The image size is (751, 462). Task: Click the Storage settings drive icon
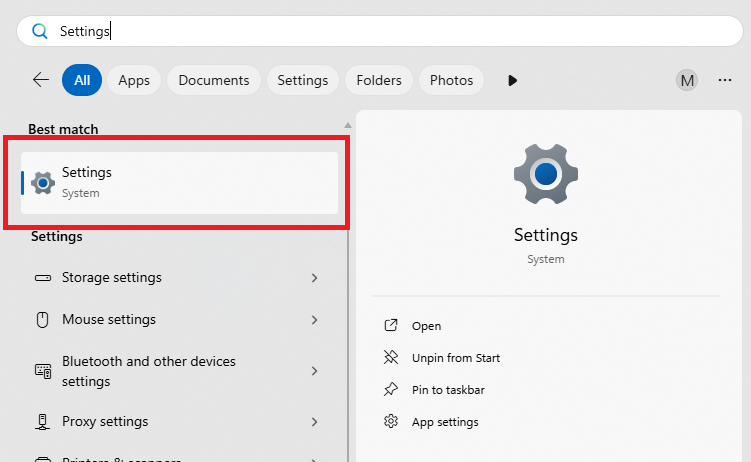click(43, 278)
